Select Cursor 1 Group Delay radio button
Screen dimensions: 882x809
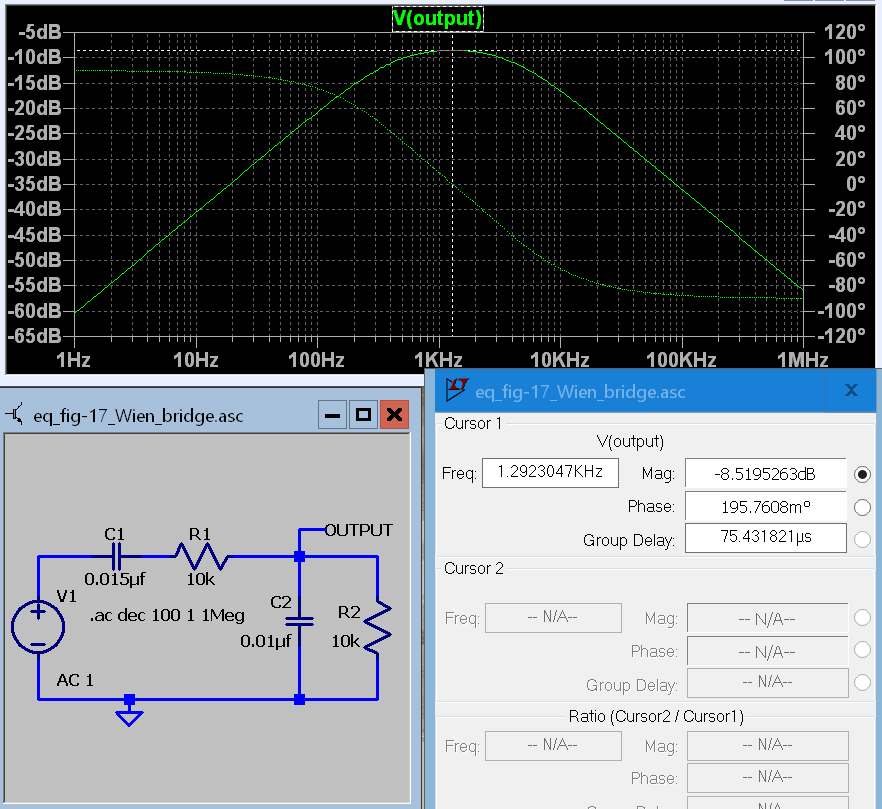pos(863,540)
